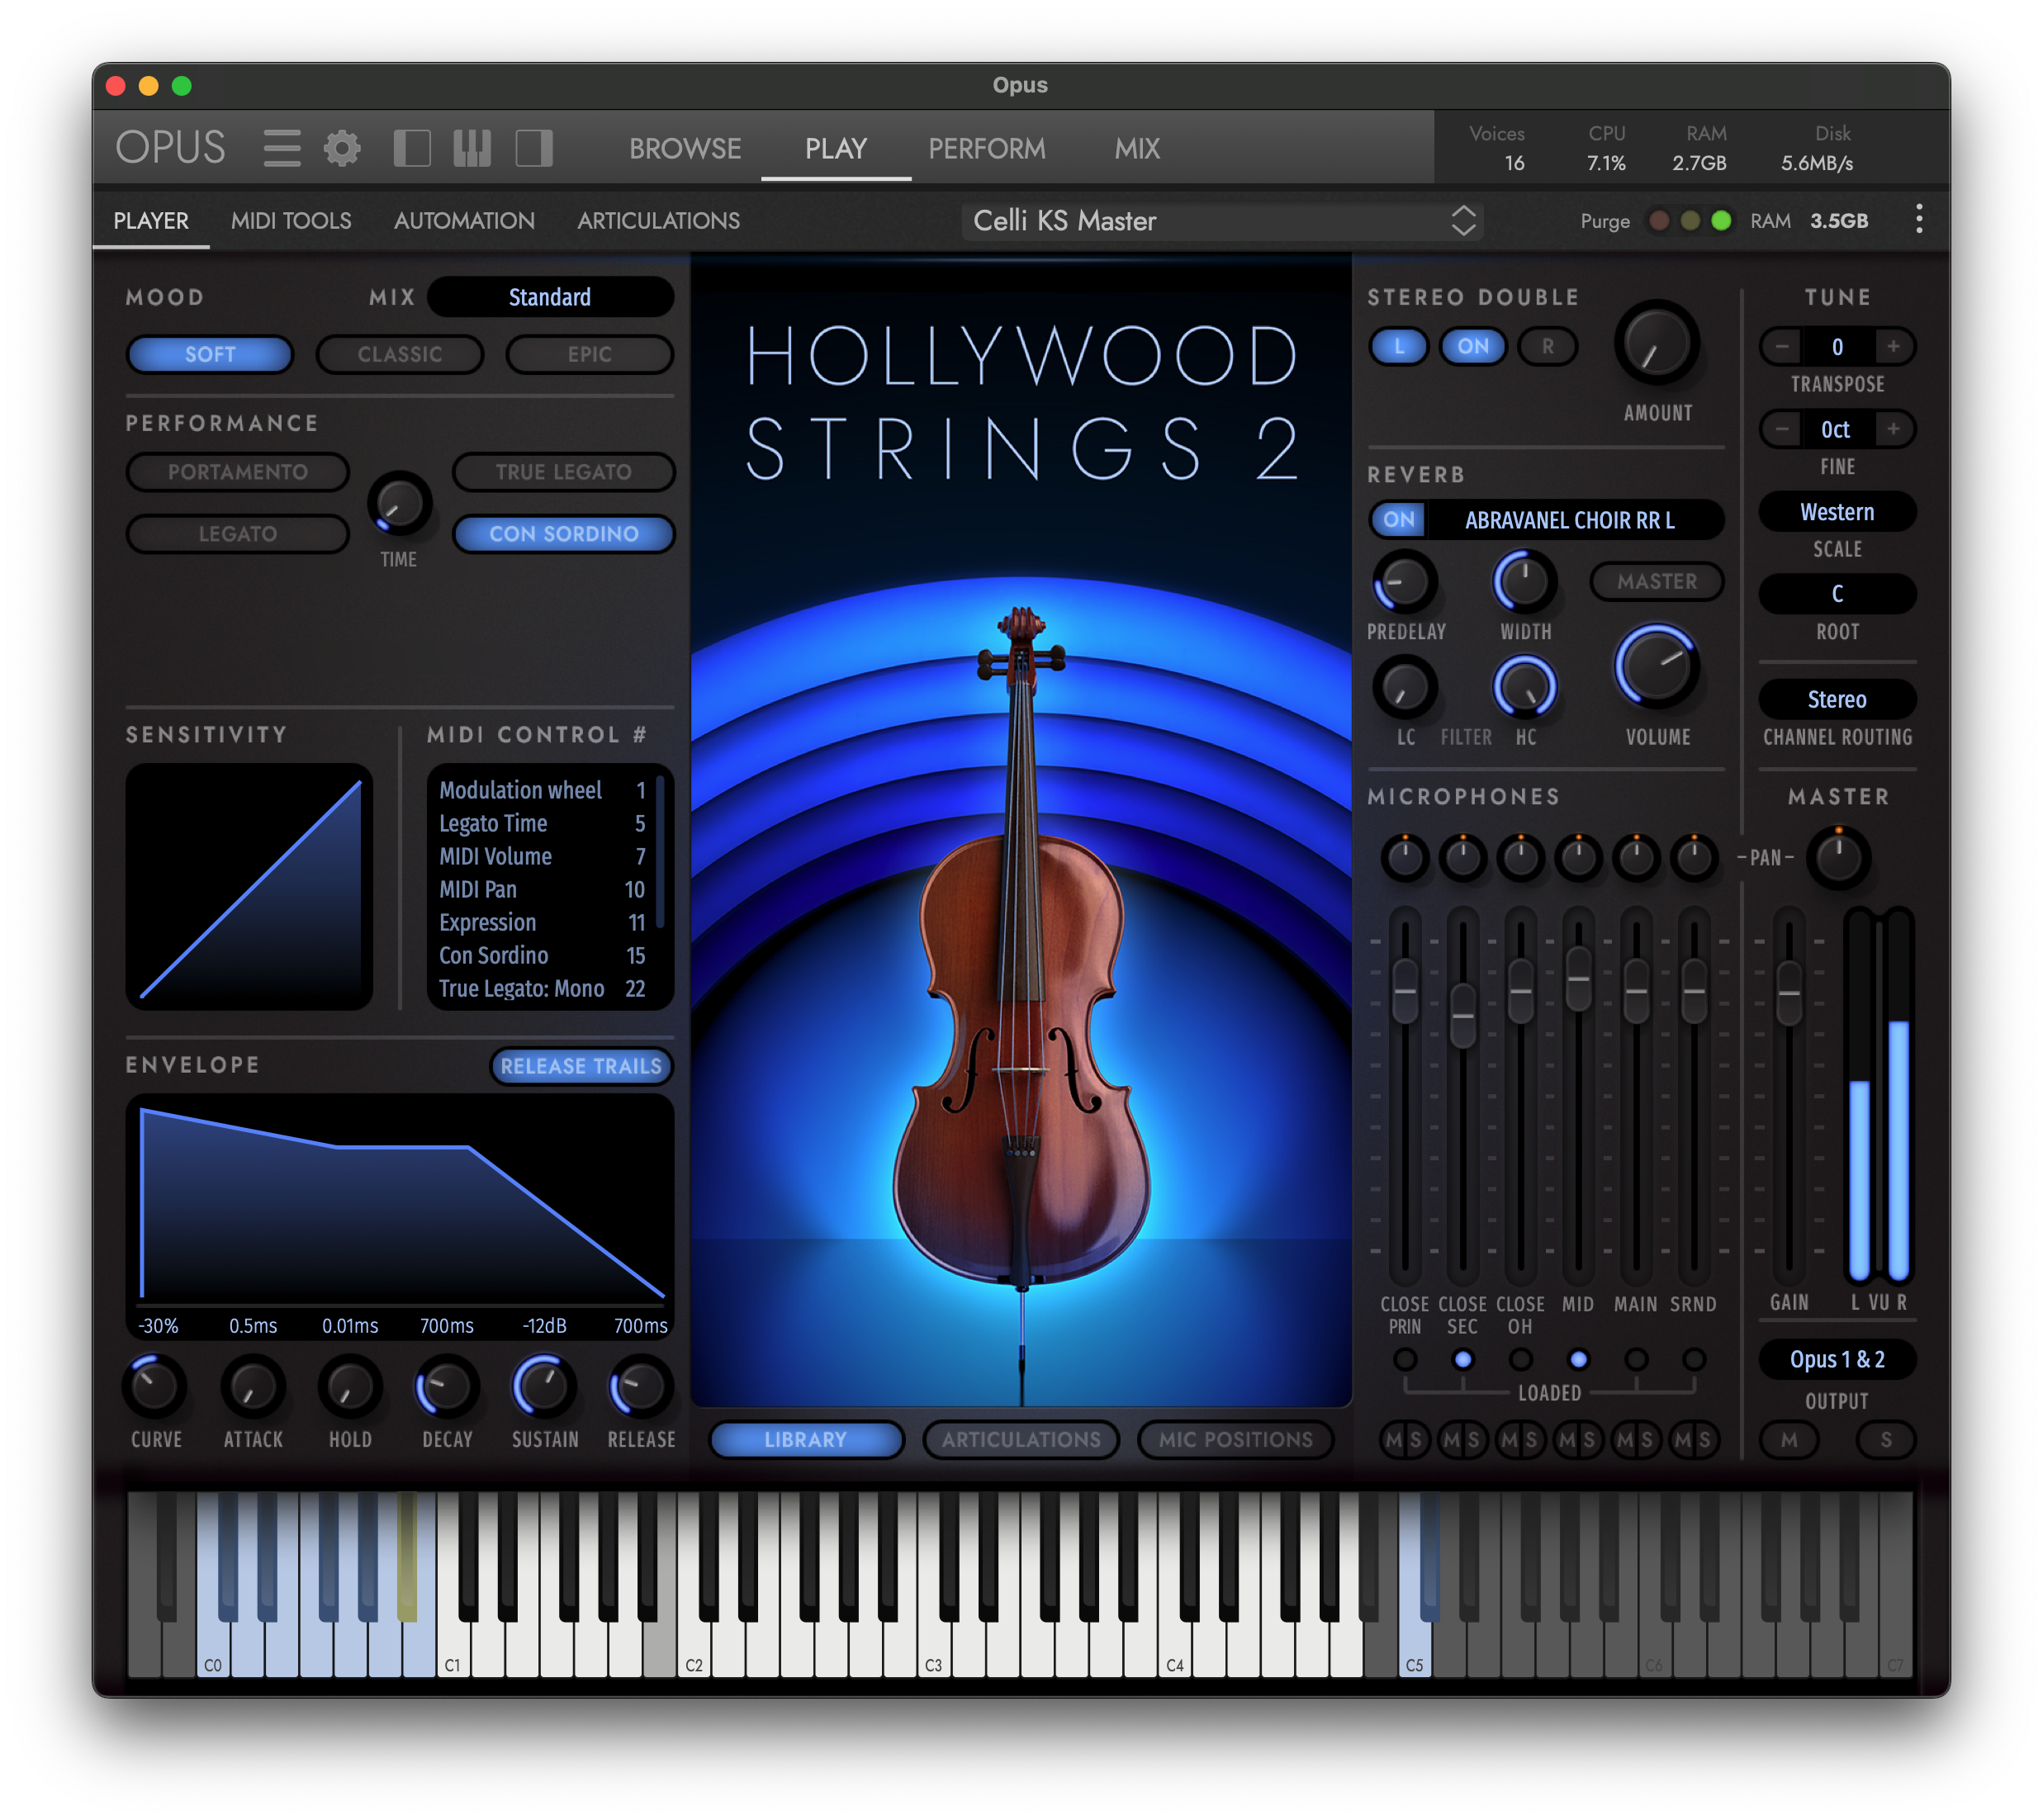Click the Sensitivity curve graph
This screenshot has height=1820, width=2043.
pyautogui.click(x=249, y=886)
